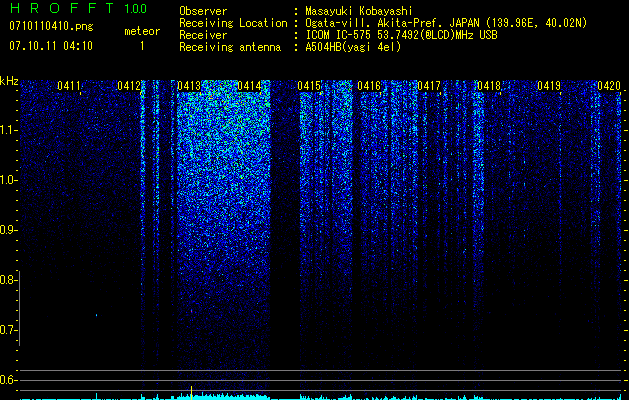This screenshot has width=629, height=400.
Task: Click the 0.8 kHz axis label
Action: coord(8,280)
